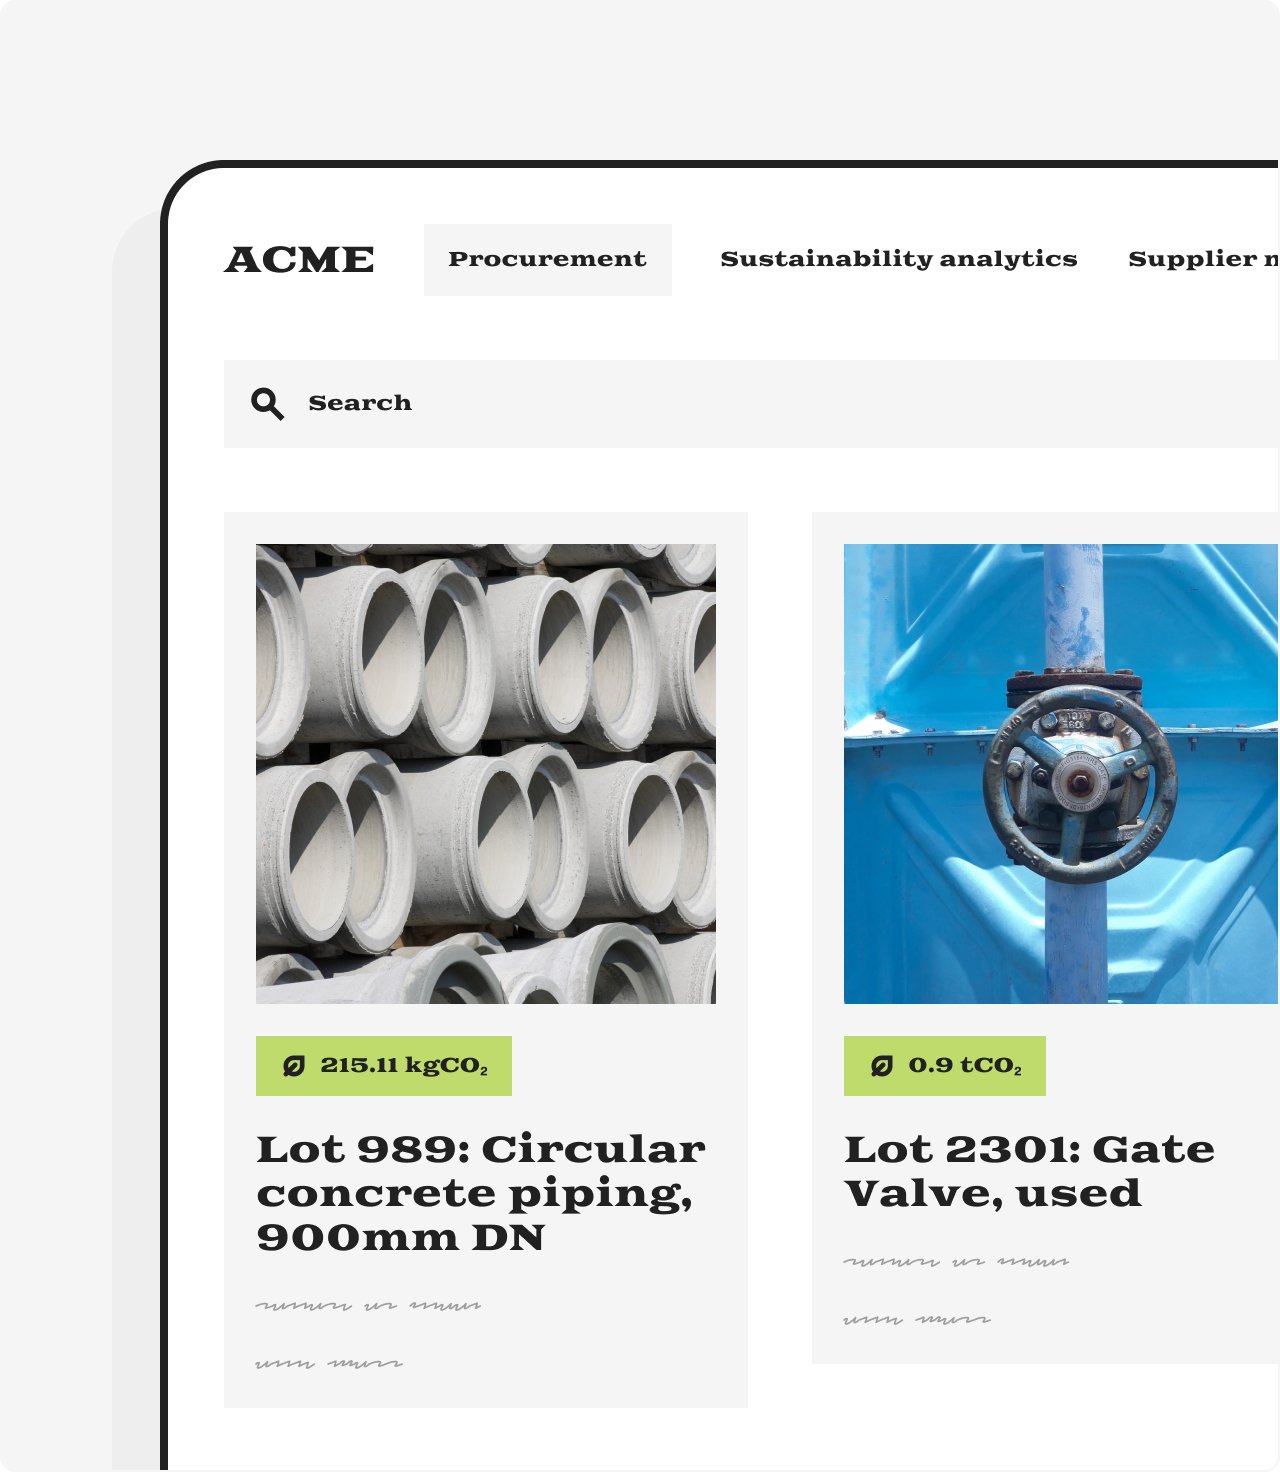Screen dimensions: 1280x1472
Task: Open Lot 2301 Gate Valve, used title
Action: 1029,1171
